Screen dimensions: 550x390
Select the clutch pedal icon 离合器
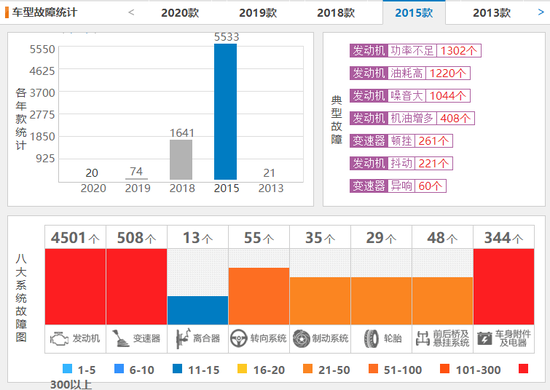(182, 338)
